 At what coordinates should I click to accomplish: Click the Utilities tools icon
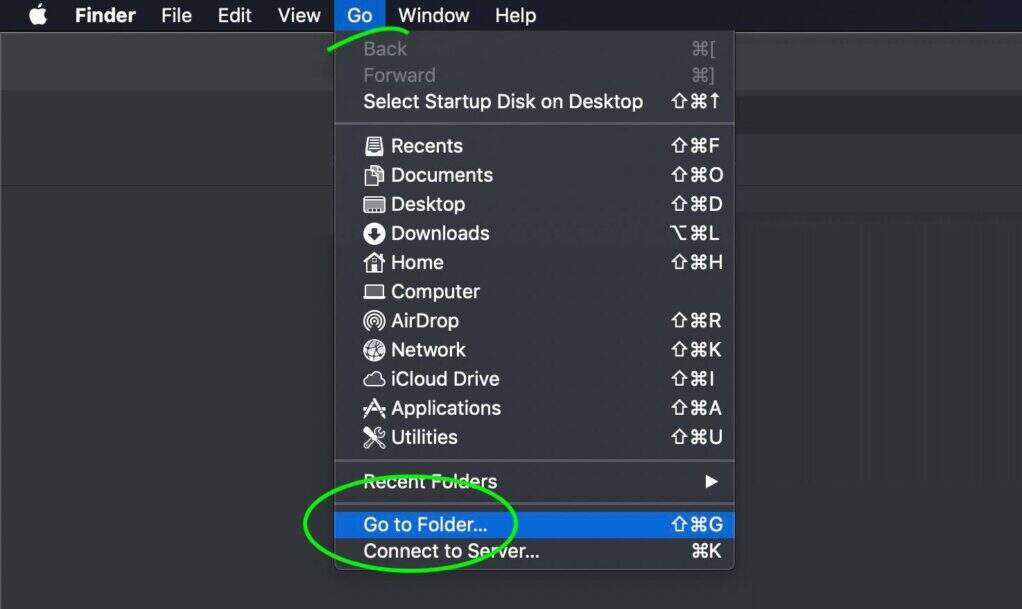click(374, 437)
